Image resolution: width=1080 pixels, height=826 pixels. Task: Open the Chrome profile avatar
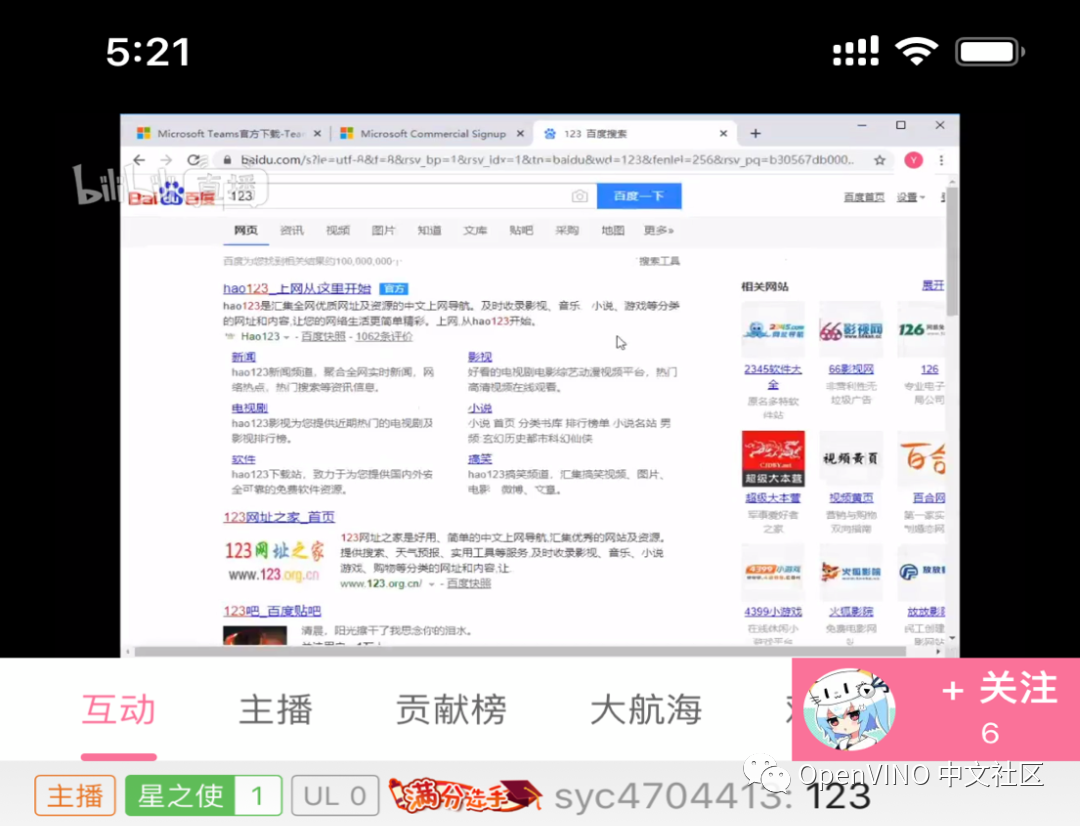click(x=913, y=160)
